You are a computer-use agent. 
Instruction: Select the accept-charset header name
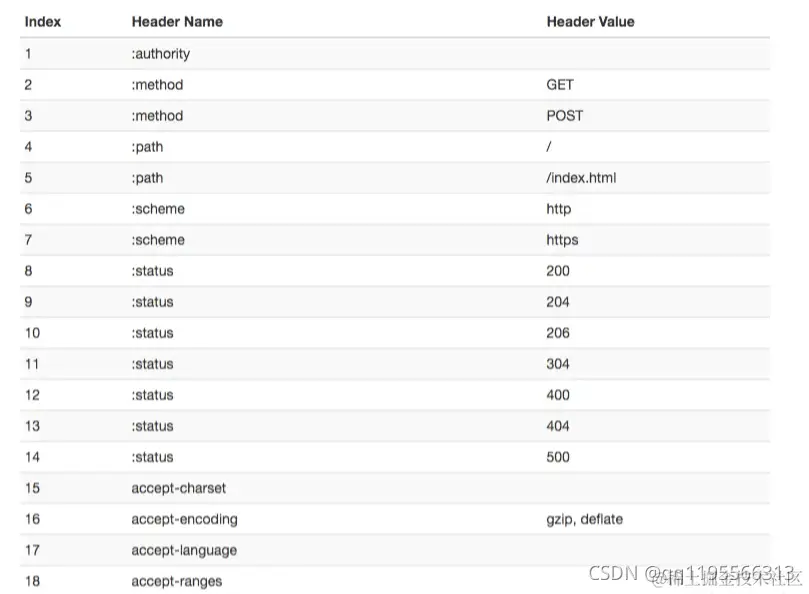tap(179, 488)
